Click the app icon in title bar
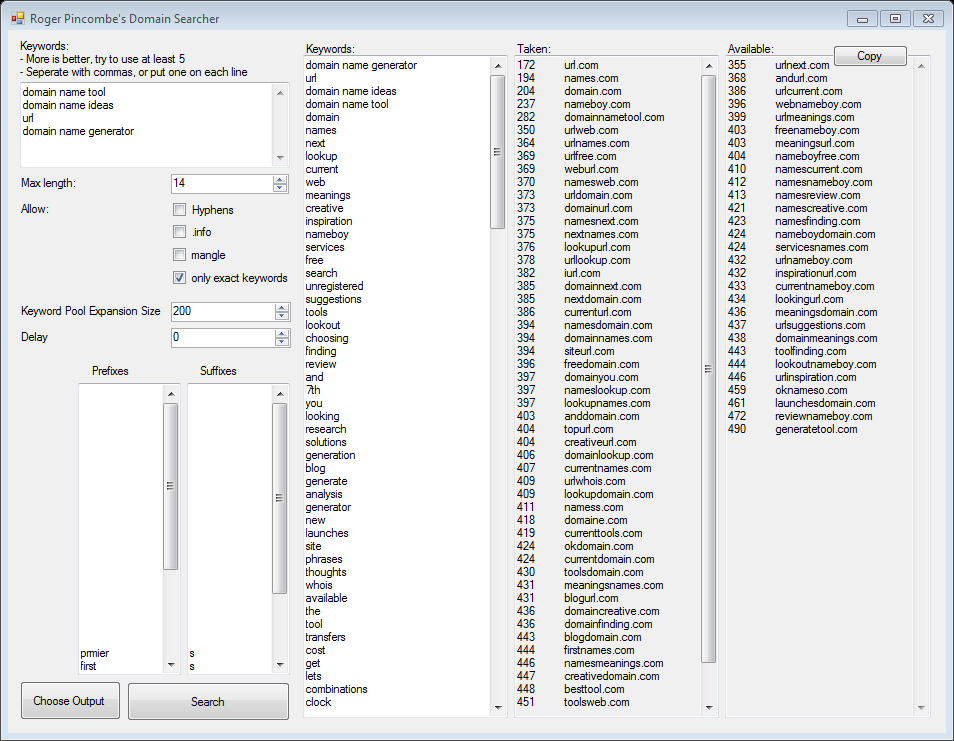This screenshot has height=741, width=954. pyautogui.click(x=17, y=19)
